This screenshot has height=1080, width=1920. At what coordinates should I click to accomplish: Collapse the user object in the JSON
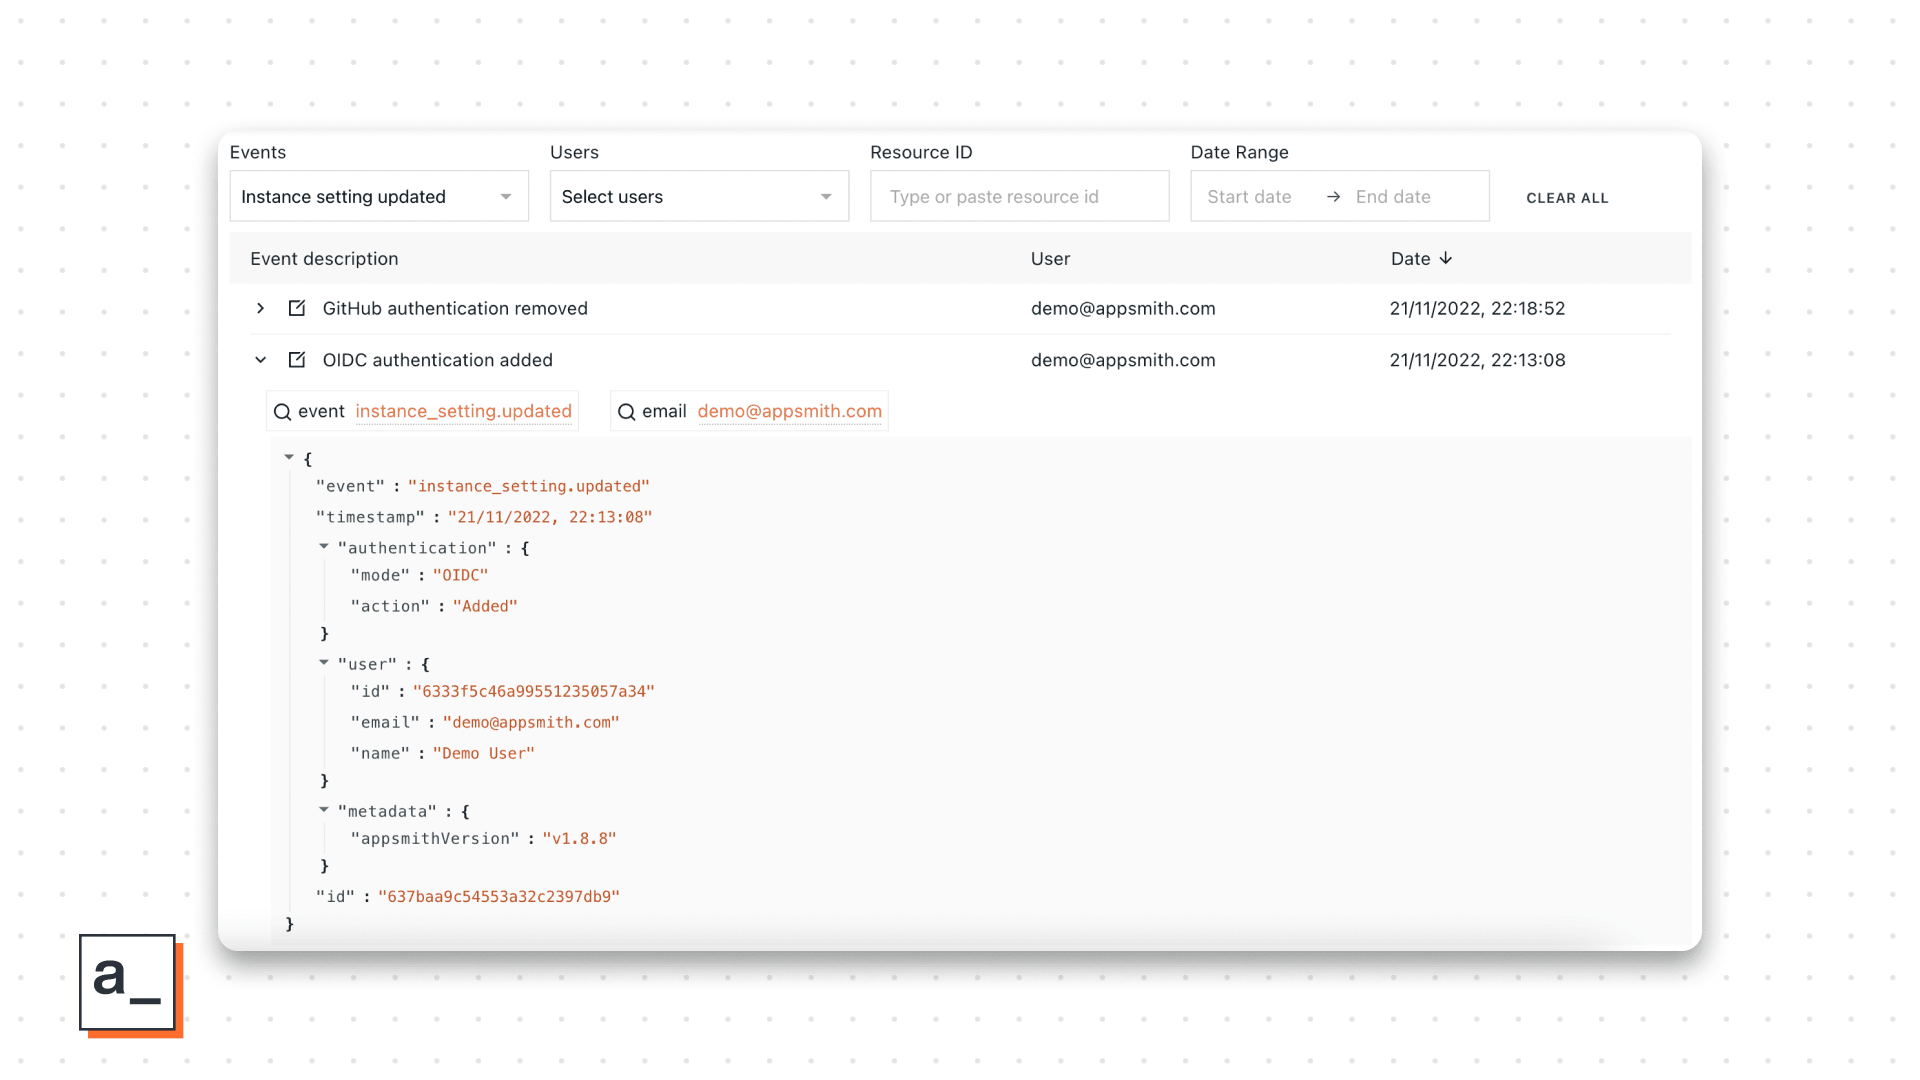coord(323,662)
